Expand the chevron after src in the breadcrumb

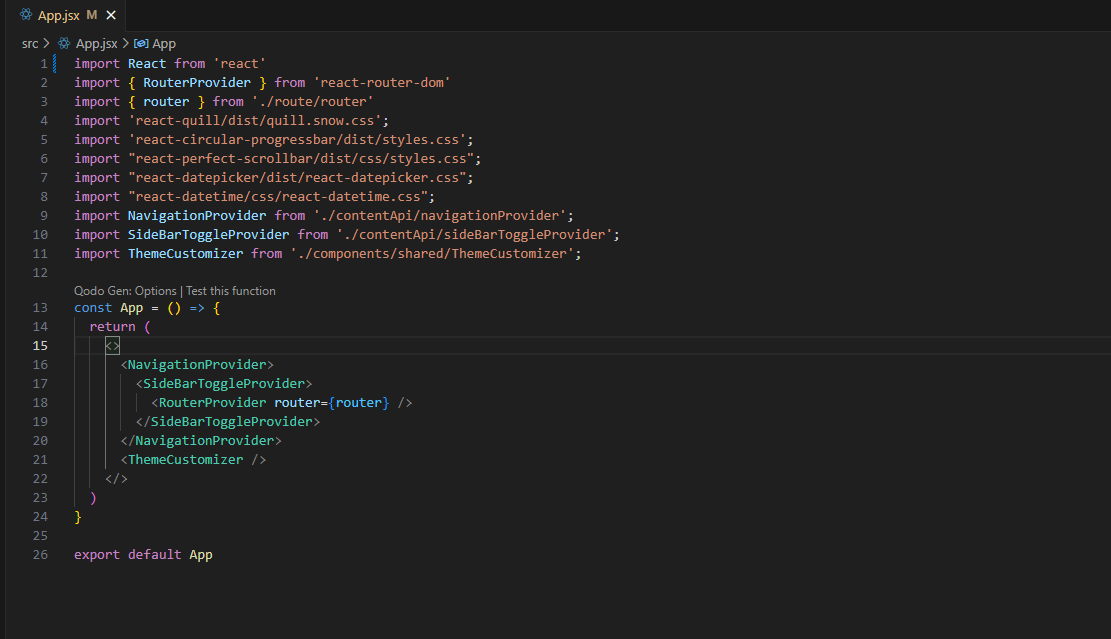pyautogui.click(x=47, y=44)
